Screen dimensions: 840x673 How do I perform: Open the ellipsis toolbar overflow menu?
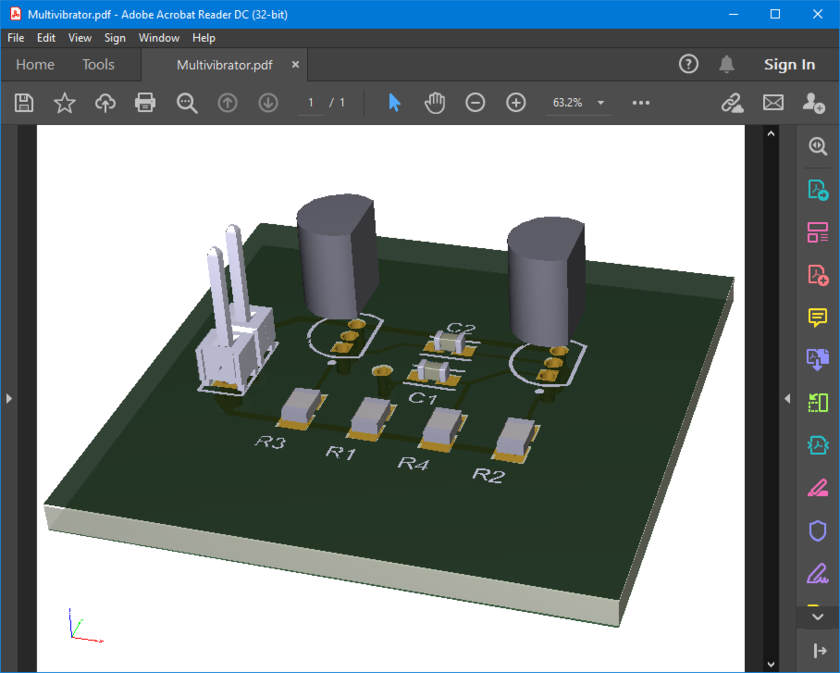[640, 102]
